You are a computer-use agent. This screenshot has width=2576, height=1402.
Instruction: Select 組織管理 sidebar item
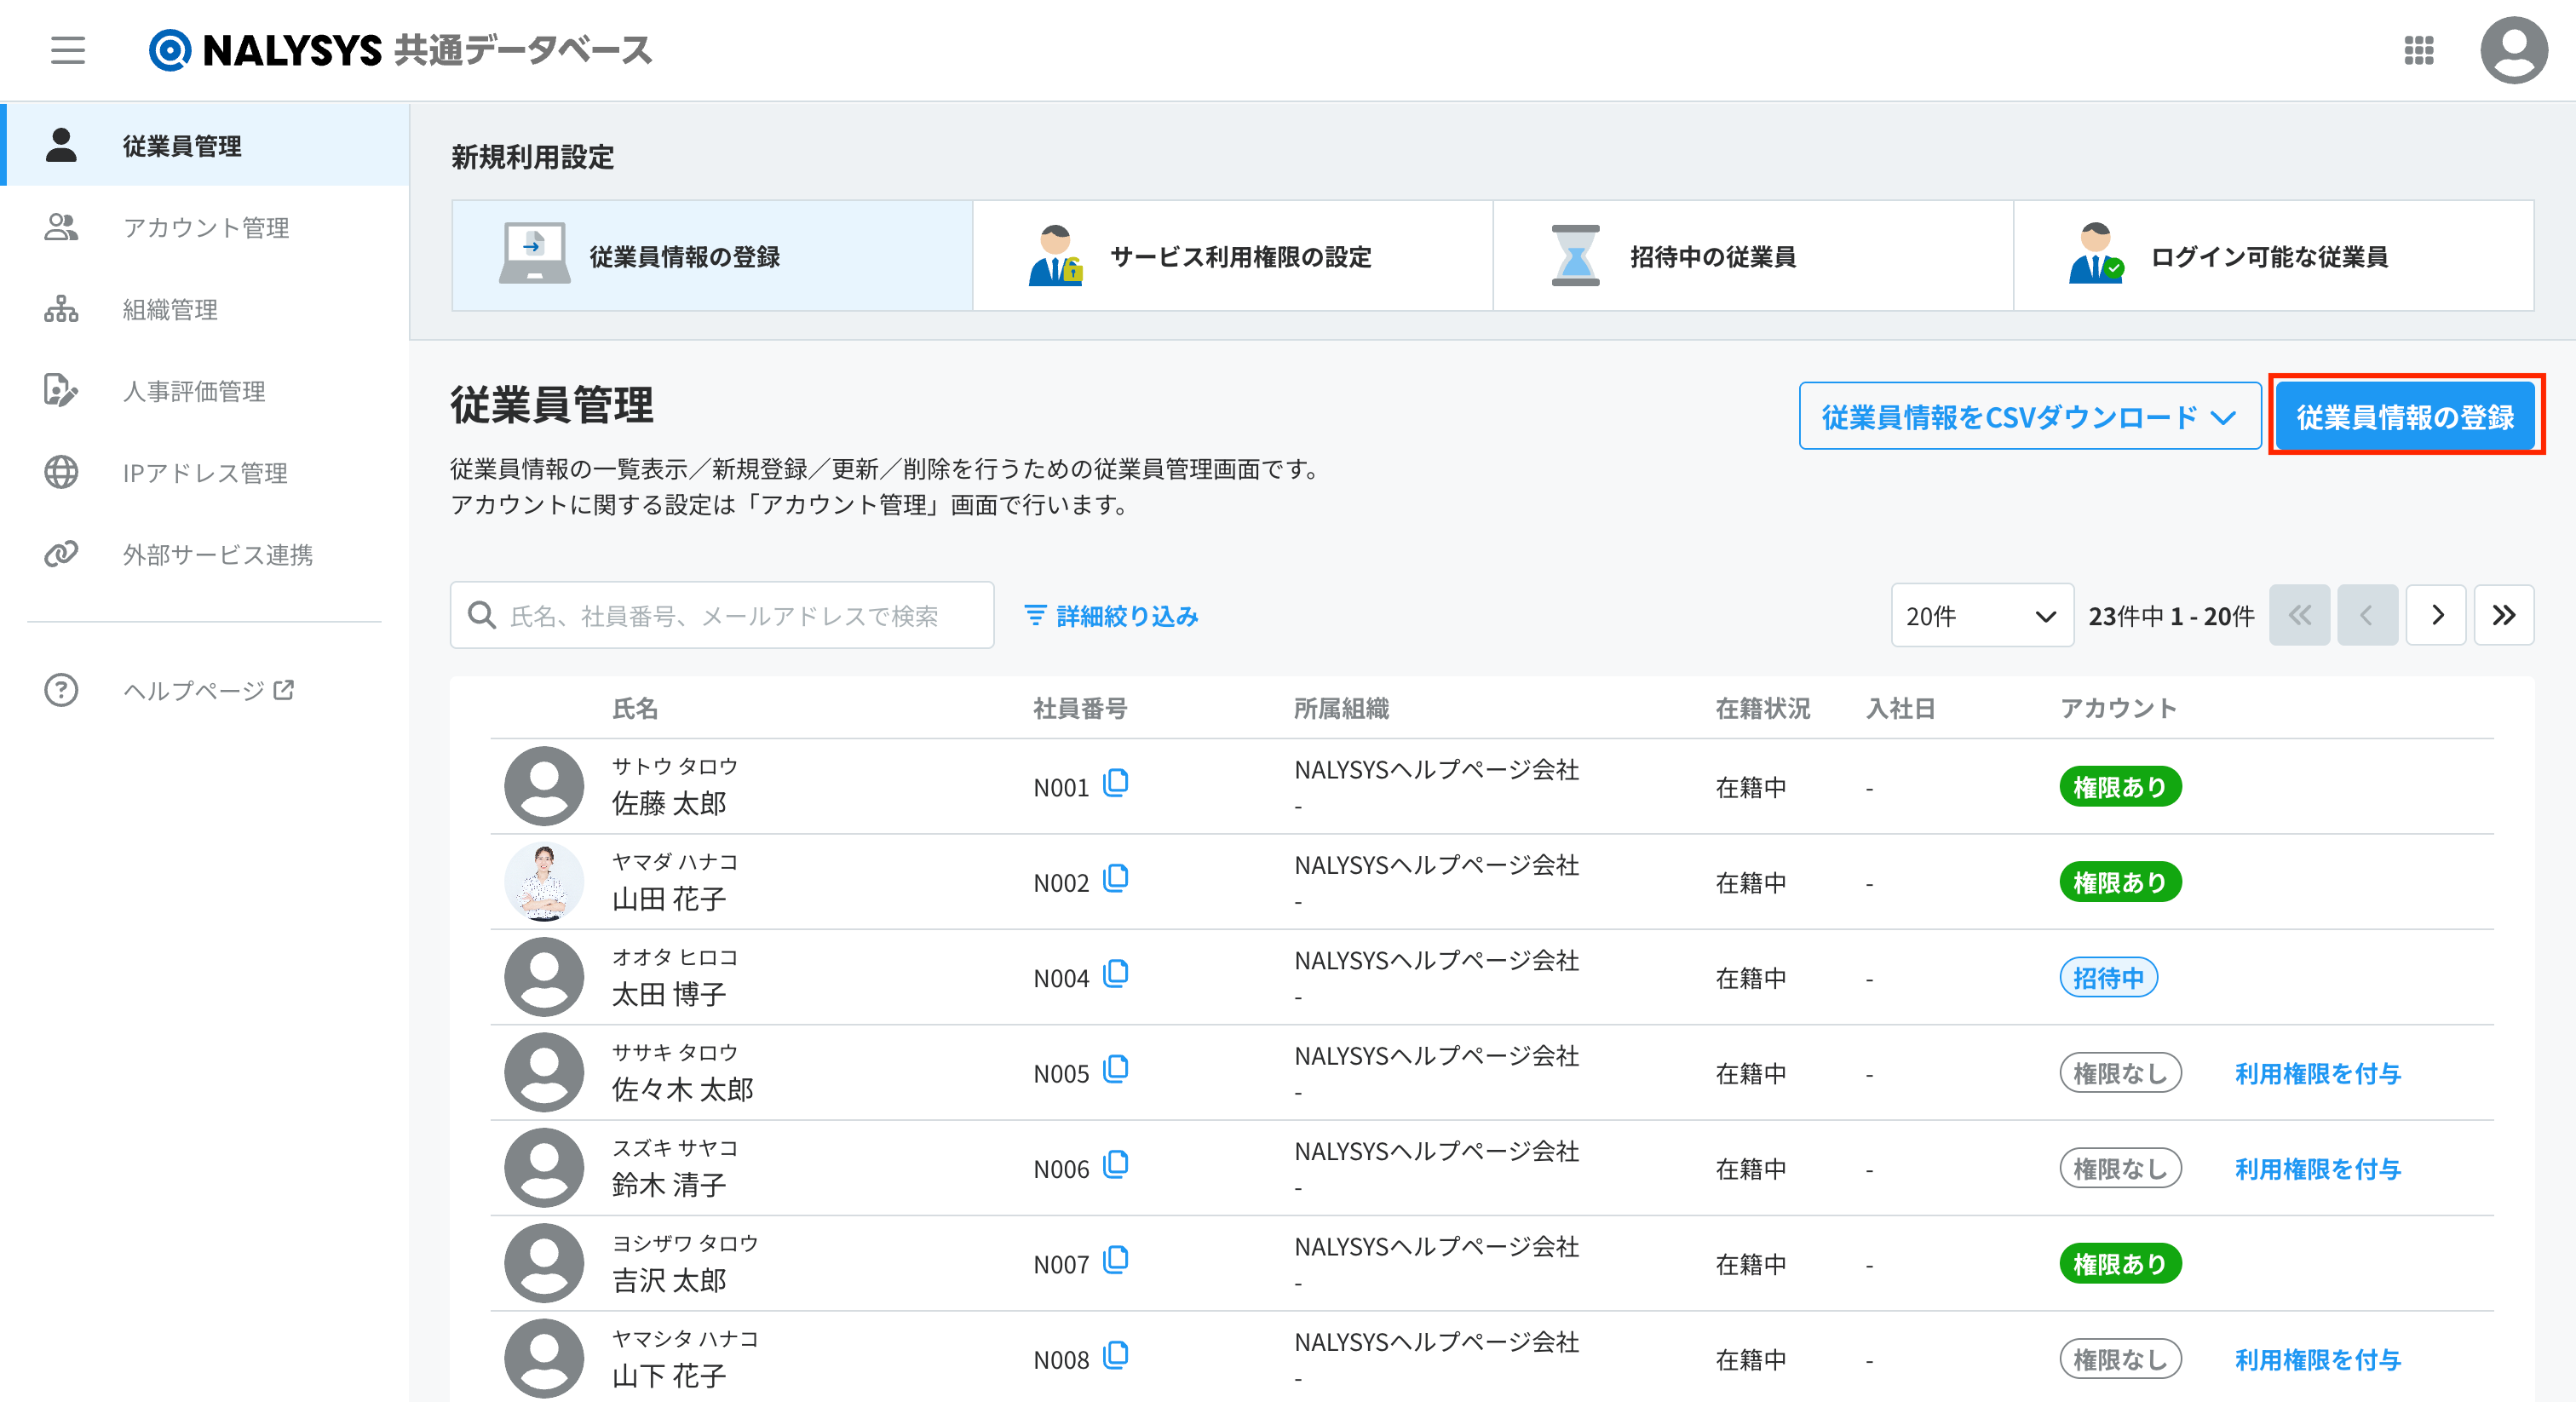[x=170, y=310]
